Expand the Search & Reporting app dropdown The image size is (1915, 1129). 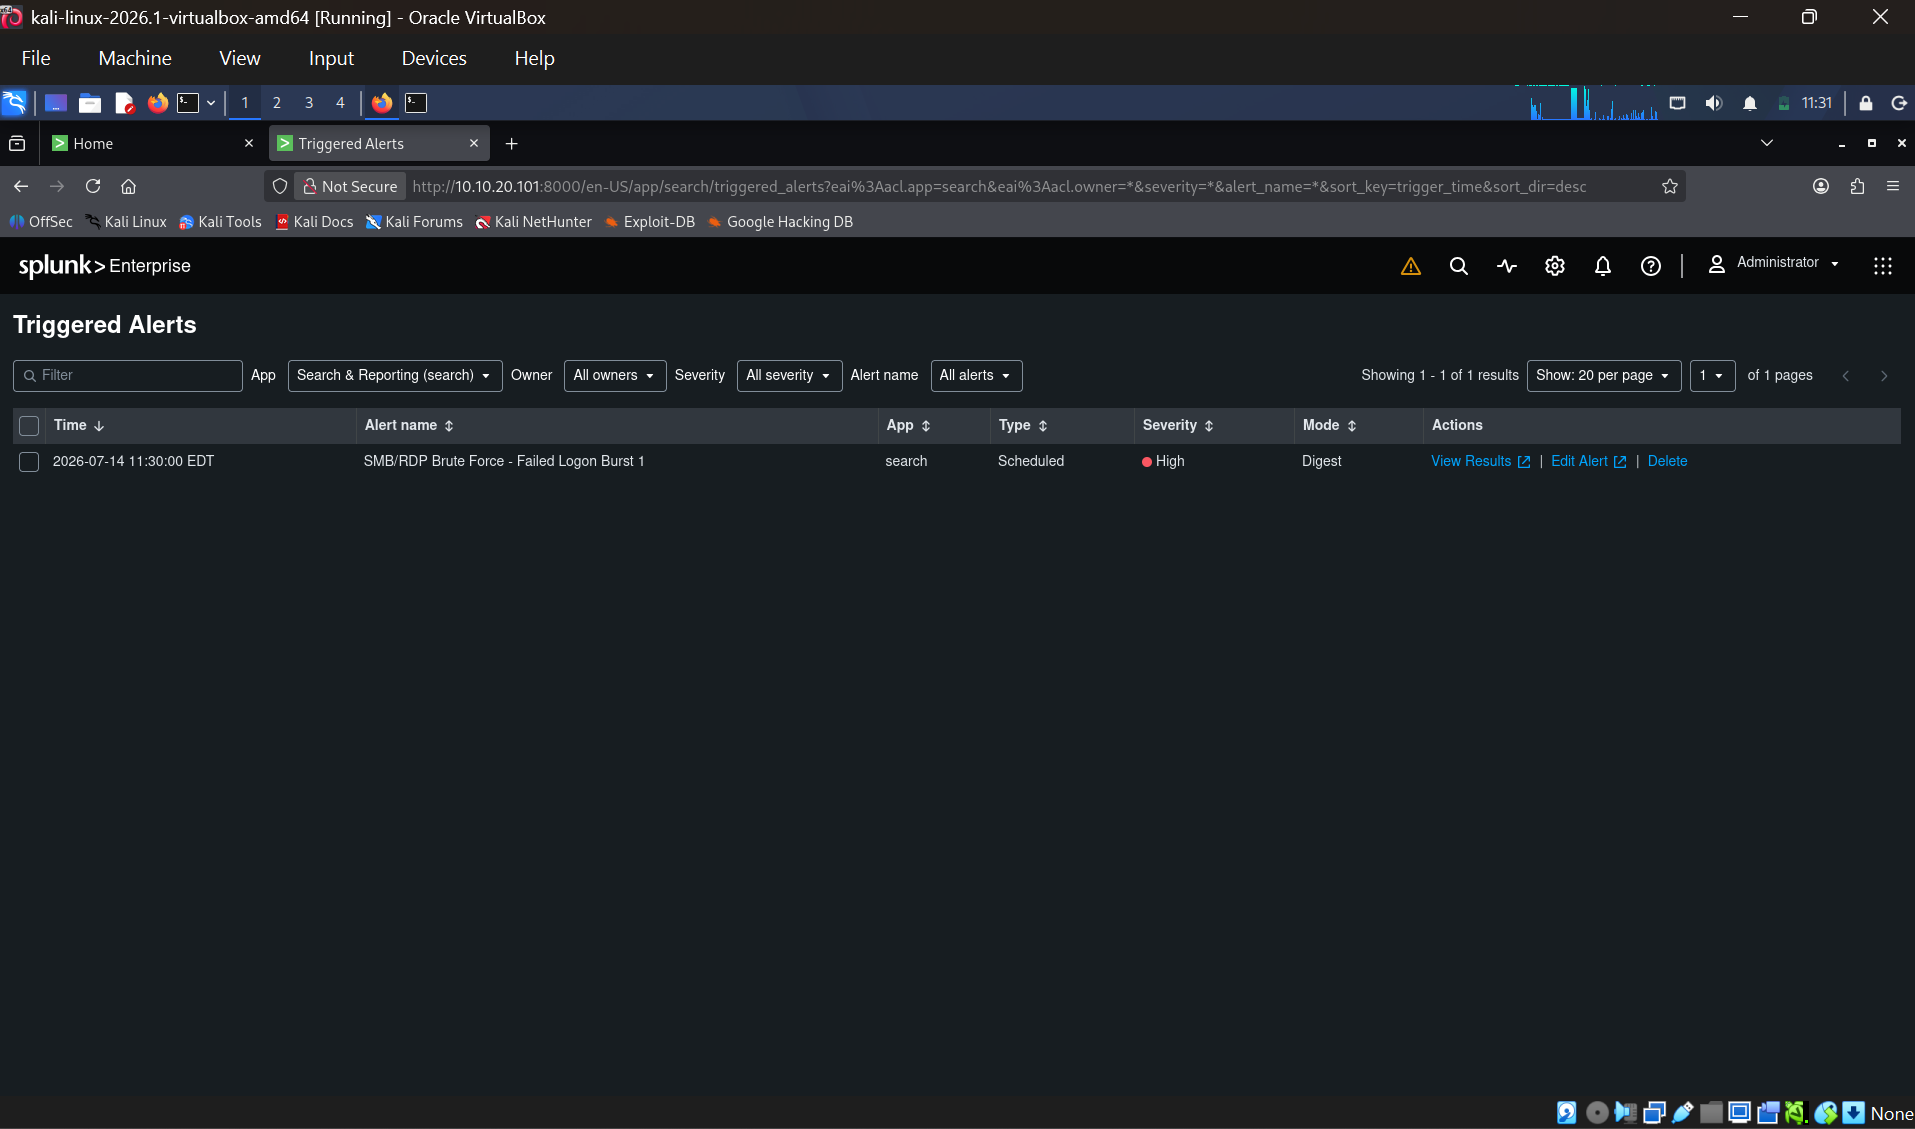coord(394,375)
